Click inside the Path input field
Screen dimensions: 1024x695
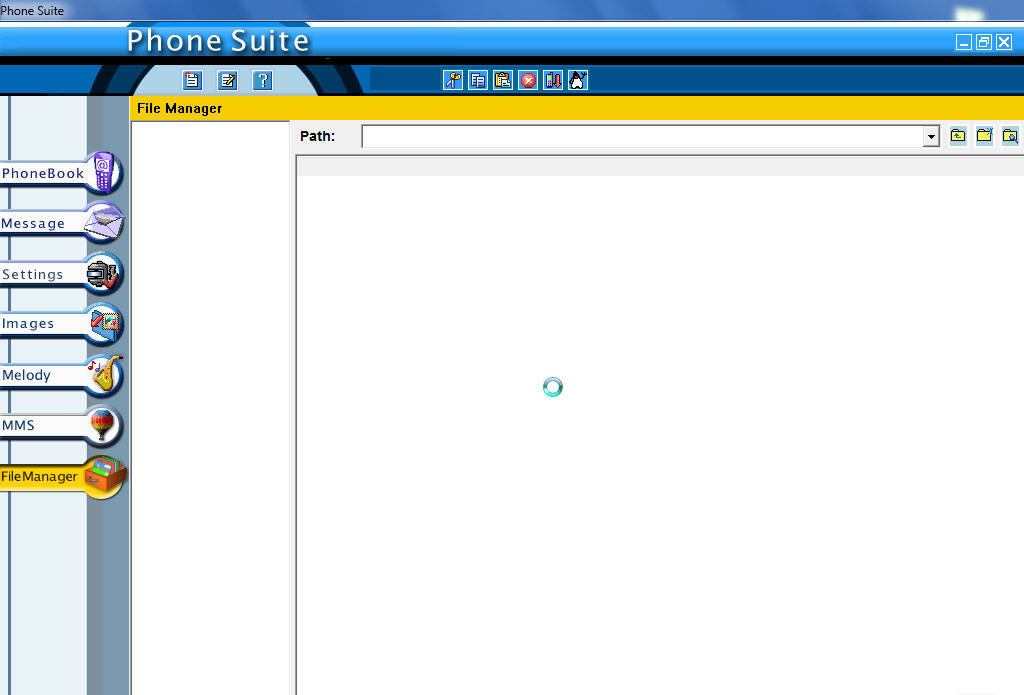coord(640,137)
